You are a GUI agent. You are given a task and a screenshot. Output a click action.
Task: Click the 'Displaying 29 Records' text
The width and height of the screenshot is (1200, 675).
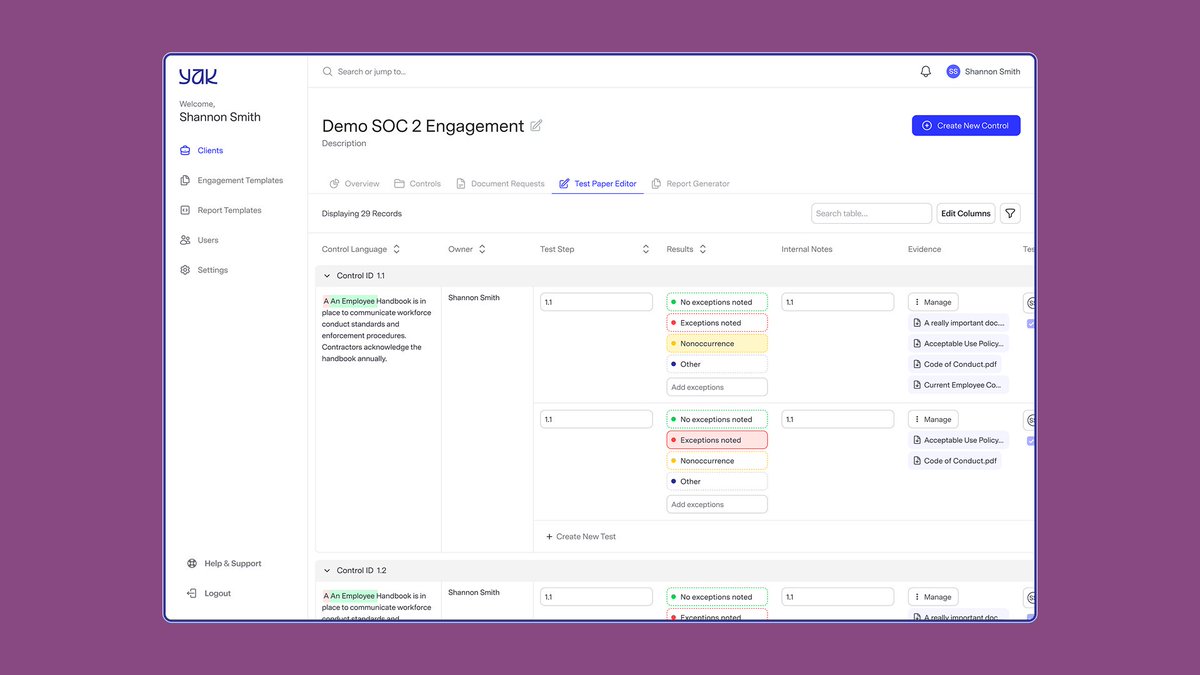(x=362, y=214)
